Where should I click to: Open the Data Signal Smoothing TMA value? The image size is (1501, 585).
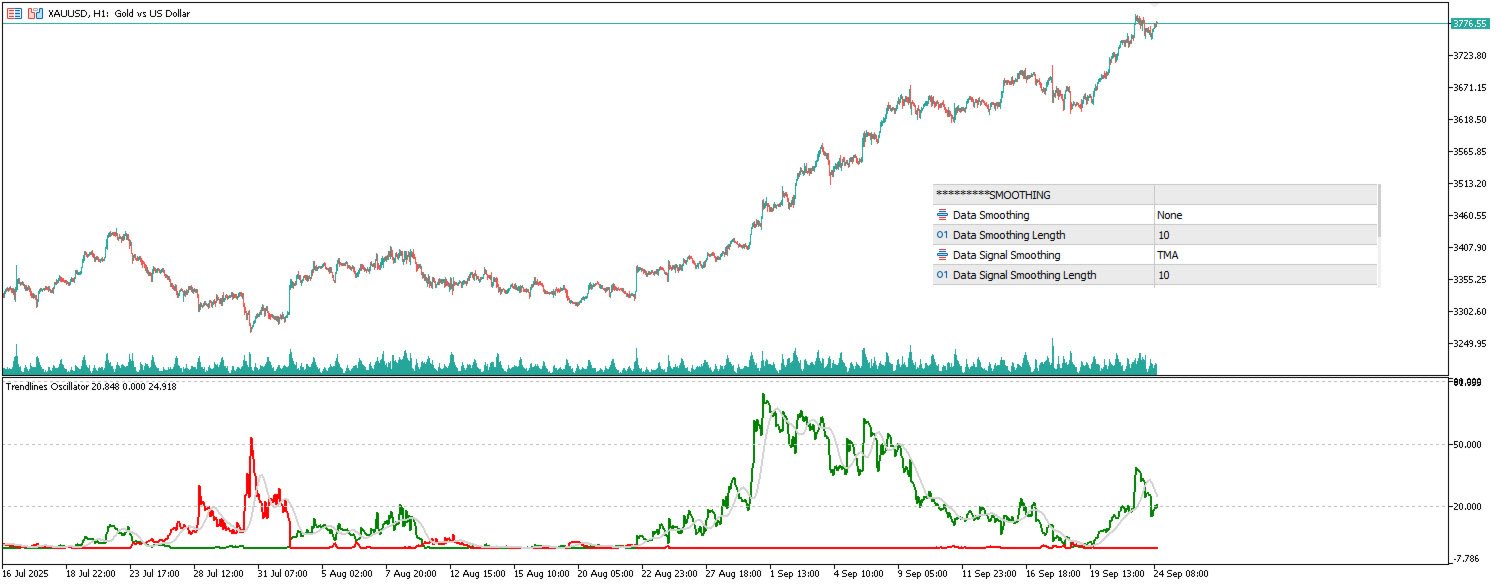[x=1265, y=255]
